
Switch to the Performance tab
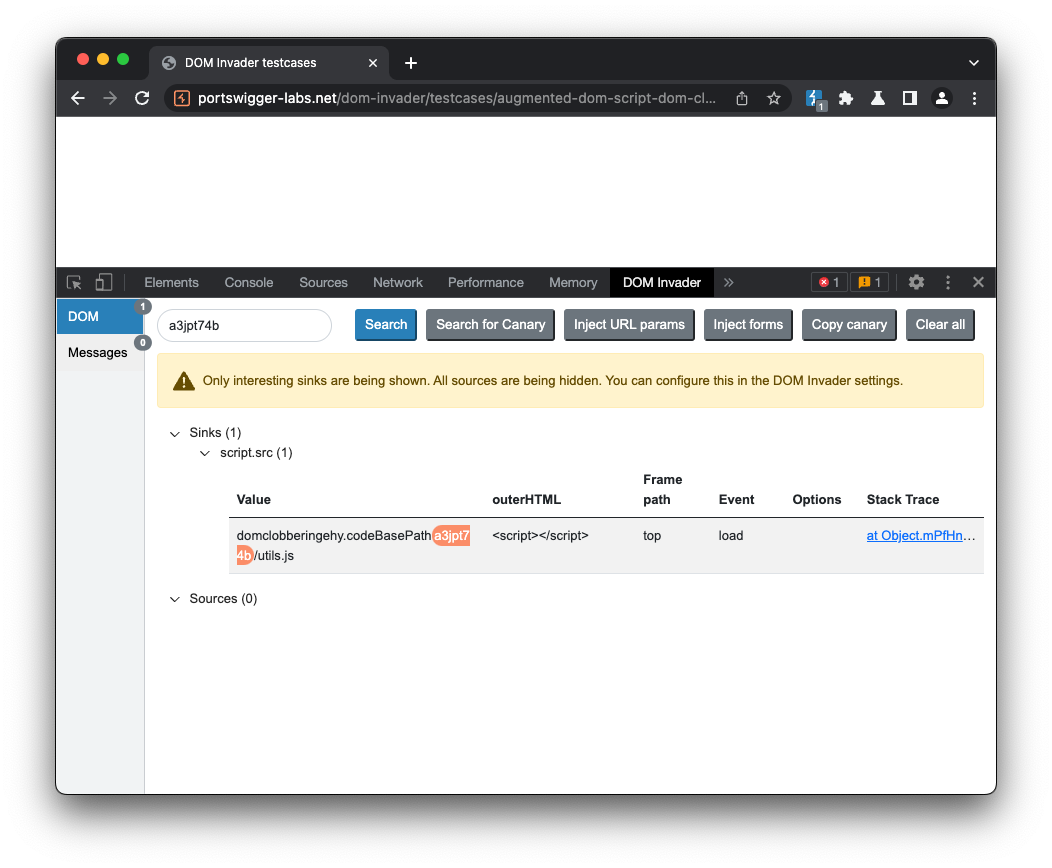tap(486, 282)
